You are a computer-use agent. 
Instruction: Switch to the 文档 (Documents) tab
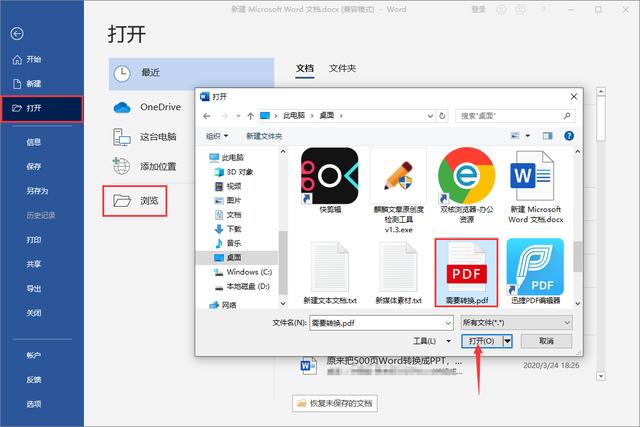[x=305, y=69]
